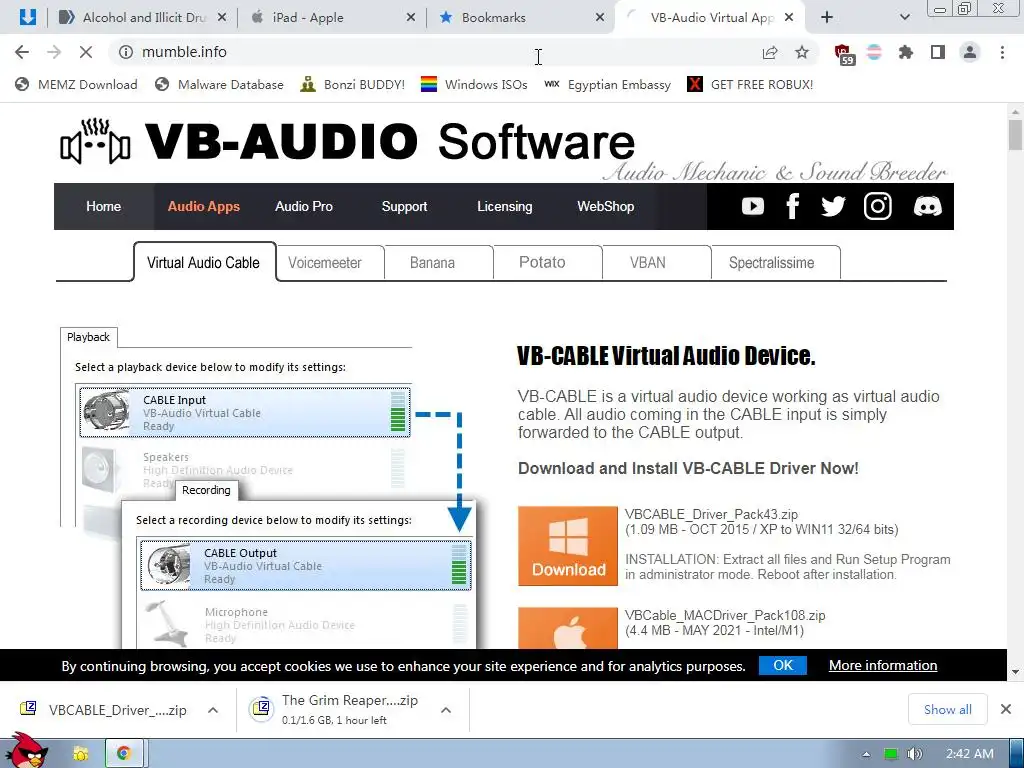Open Malware Database bookmark

tap(219, 85)
